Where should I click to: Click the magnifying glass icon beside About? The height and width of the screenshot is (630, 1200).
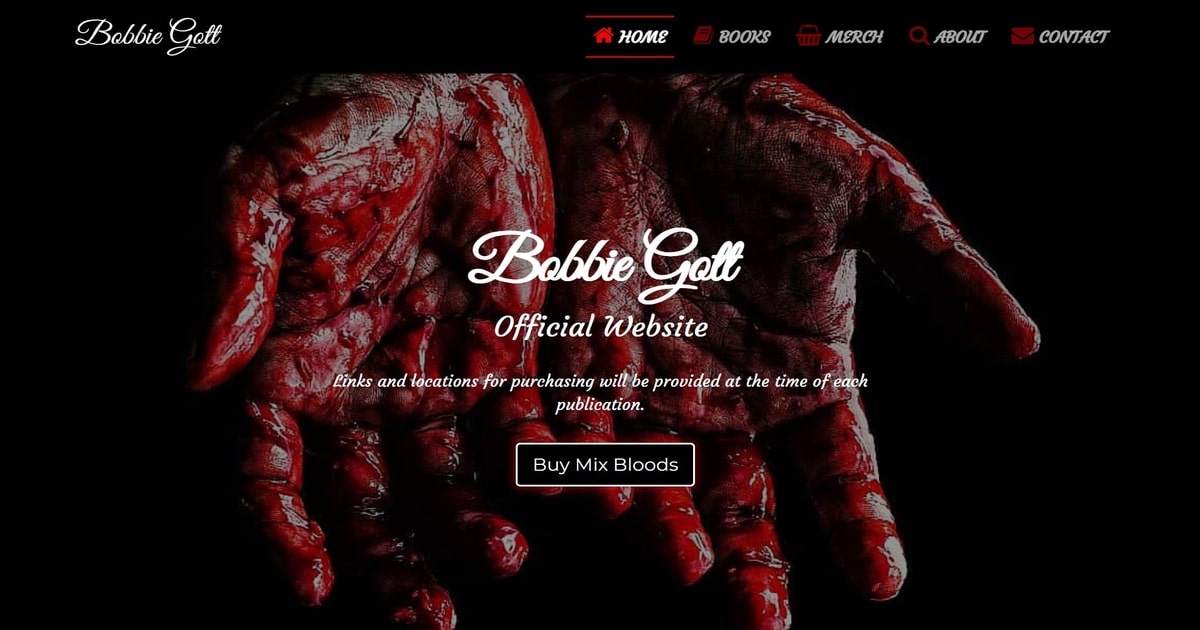pyautogui.click(x=919, y=36)
